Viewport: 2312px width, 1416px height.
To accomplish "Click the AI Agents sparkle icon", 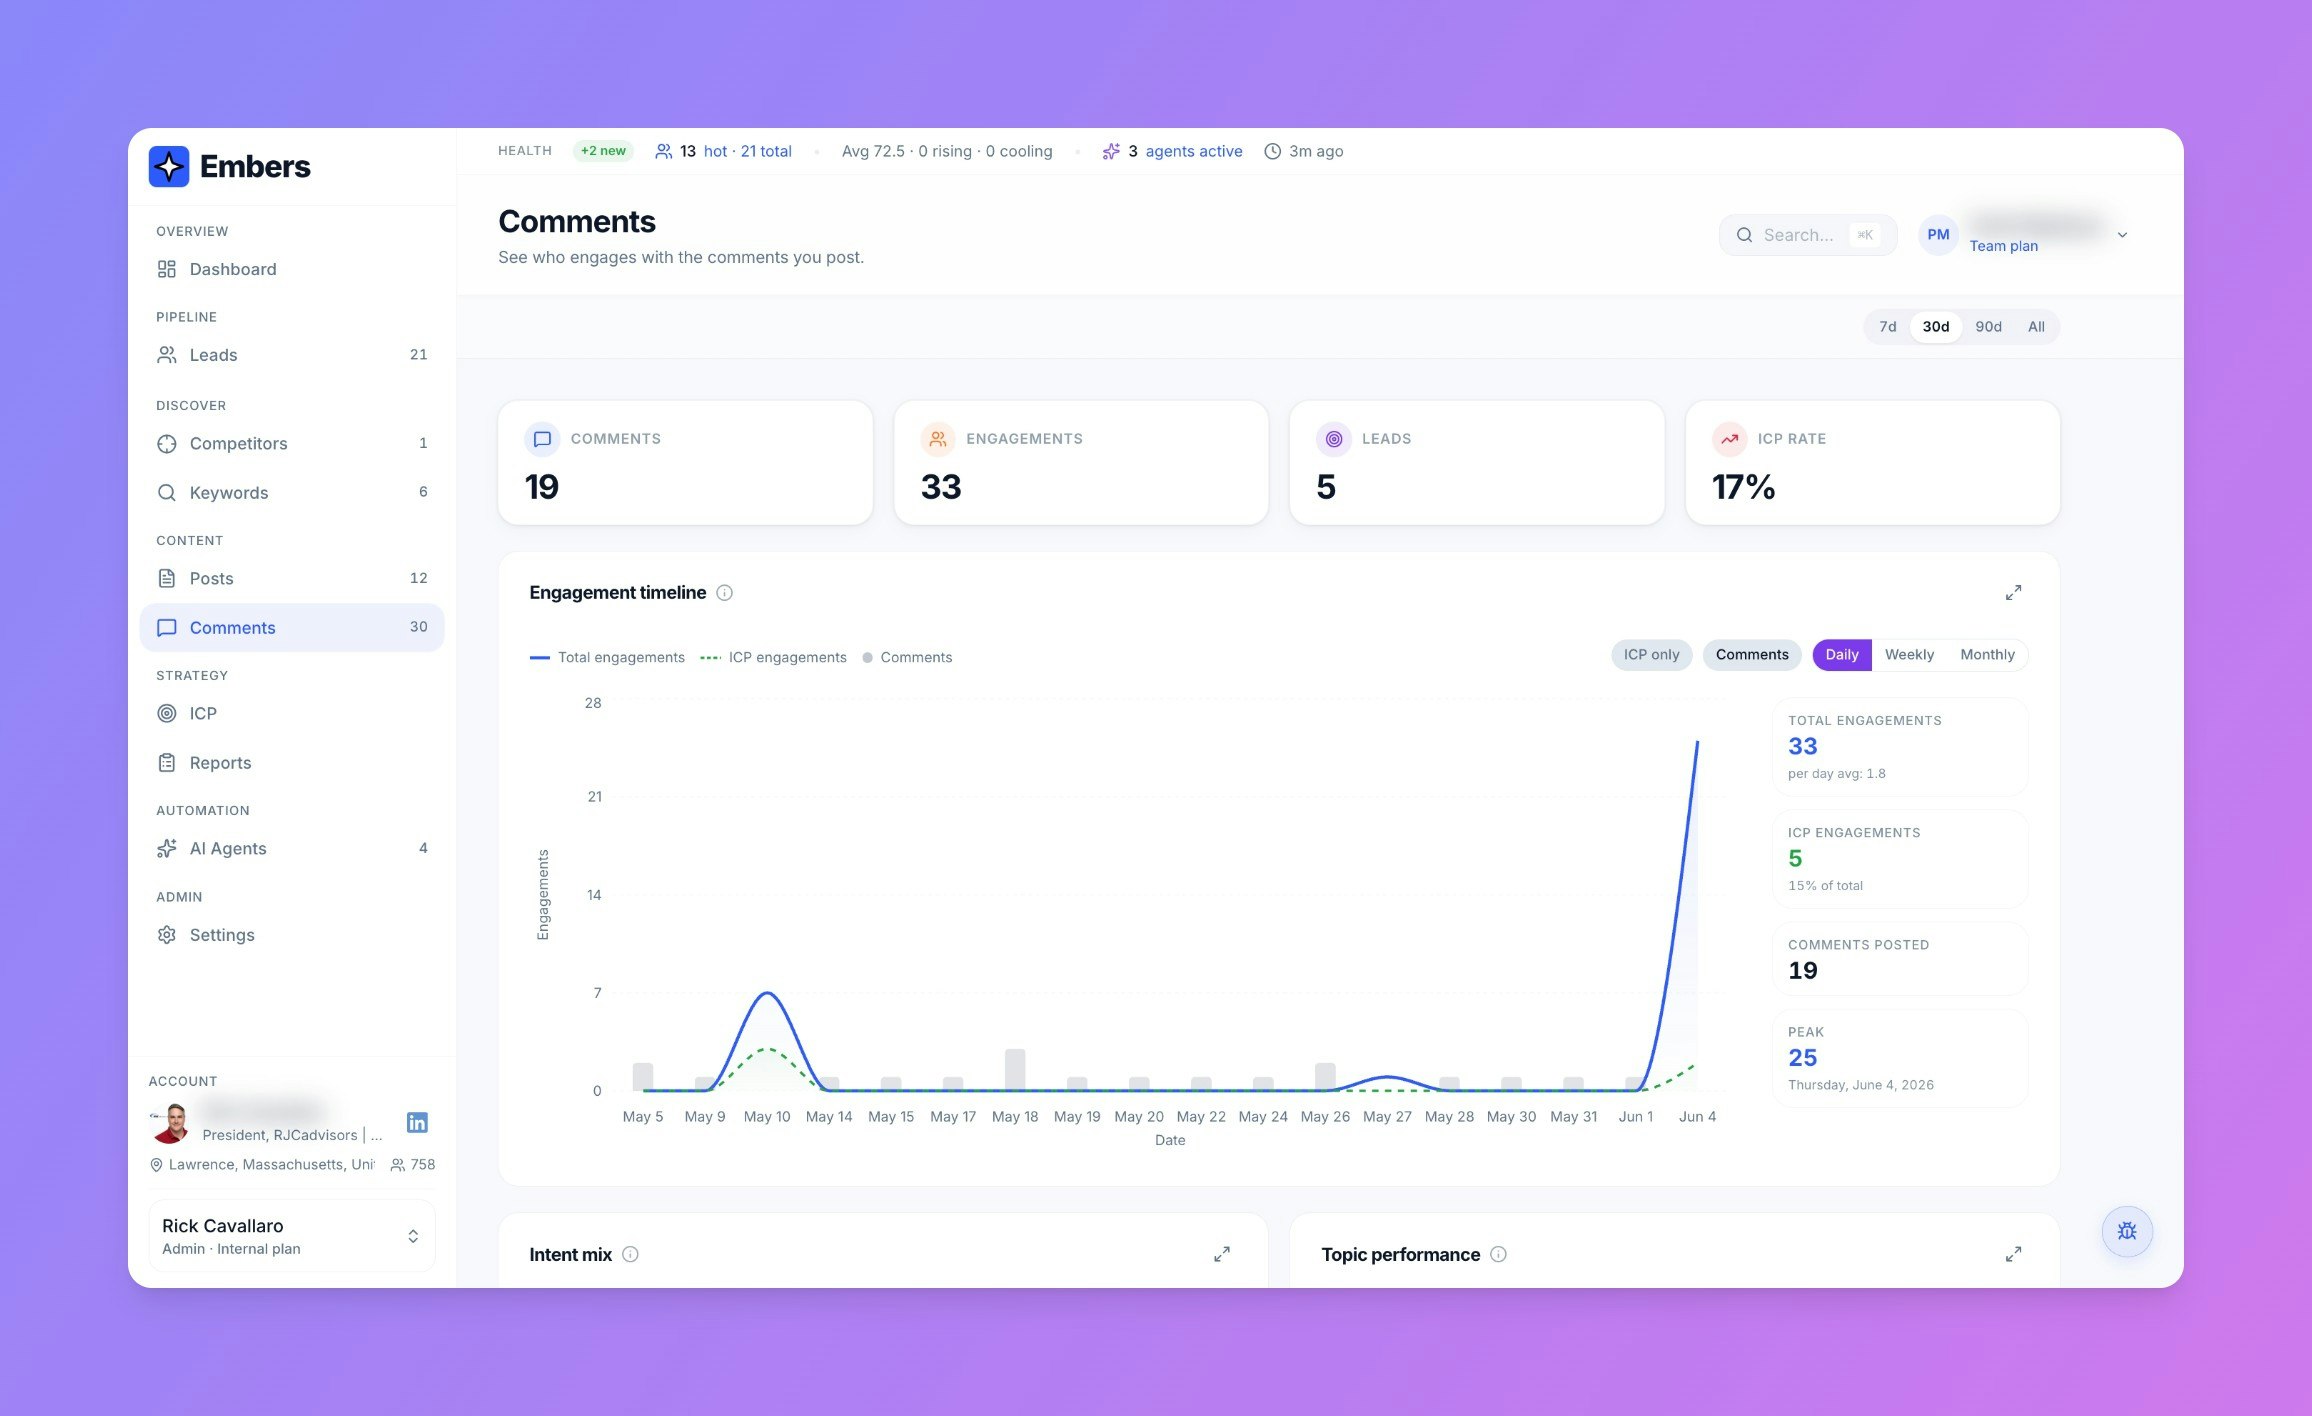I will 167,848.
